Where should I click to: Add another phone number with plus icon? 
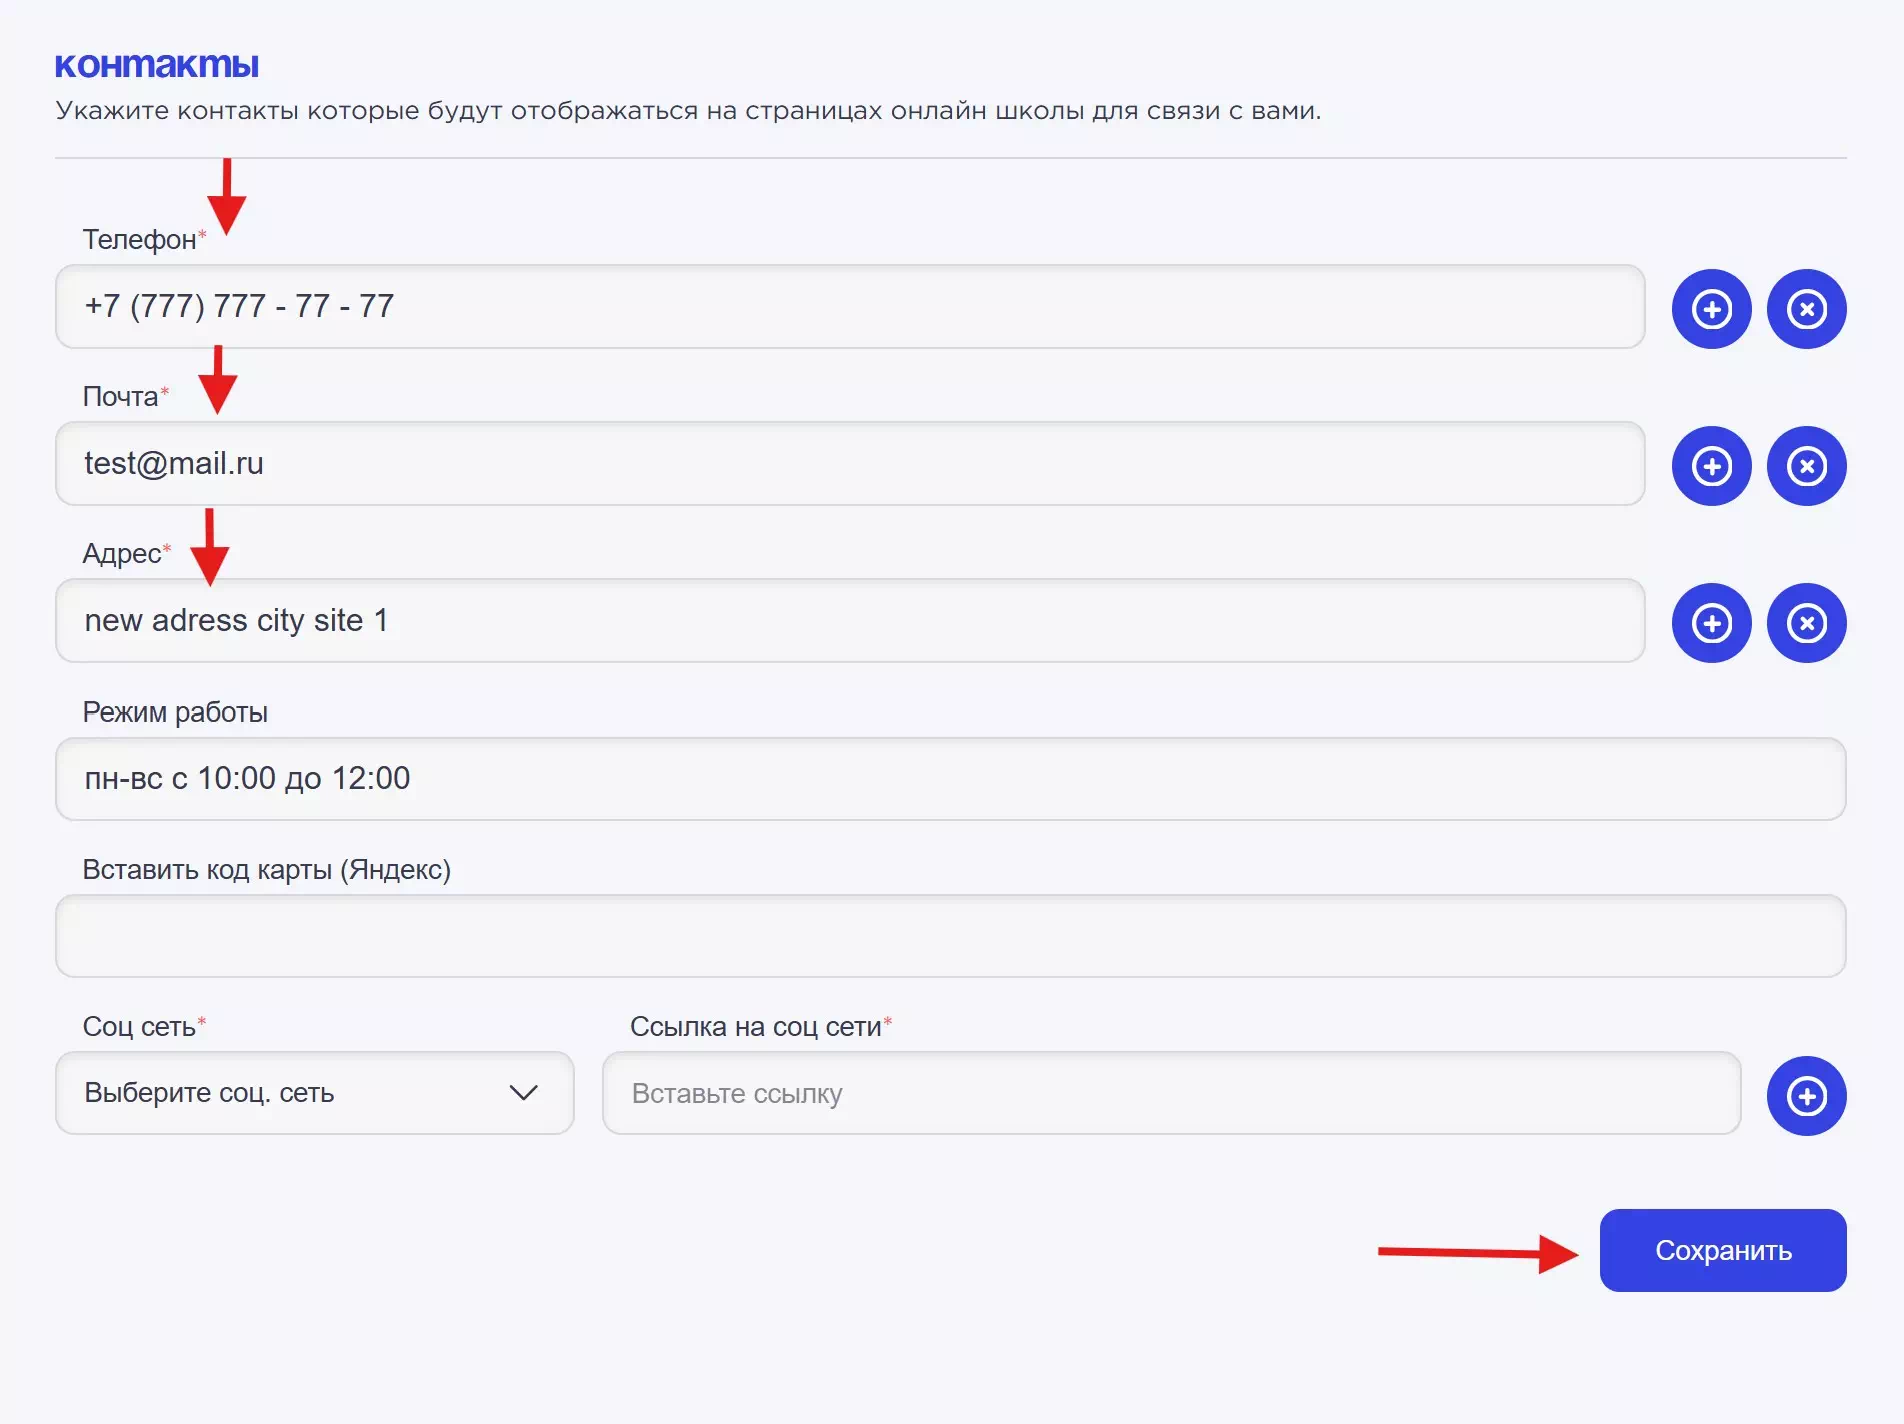pos(1711,309)
